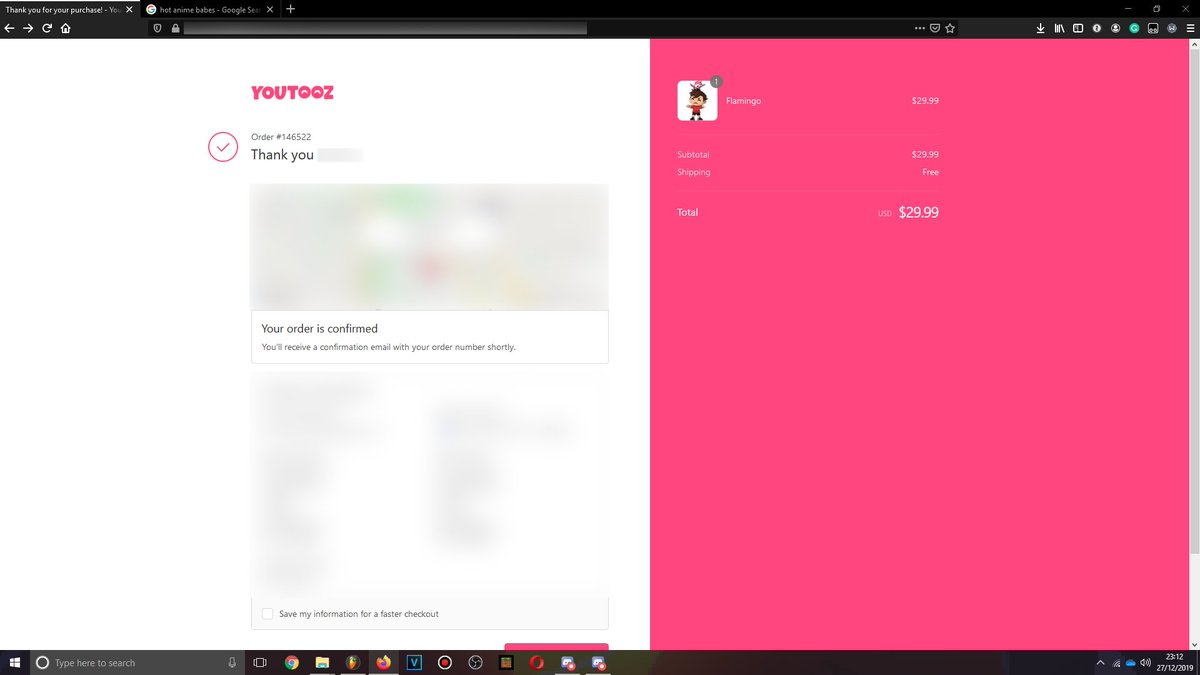The height and width of the screenshot is (675, 1200).
Task: Click the 'Free' shipping value
Action: click(x=930, y=172)
